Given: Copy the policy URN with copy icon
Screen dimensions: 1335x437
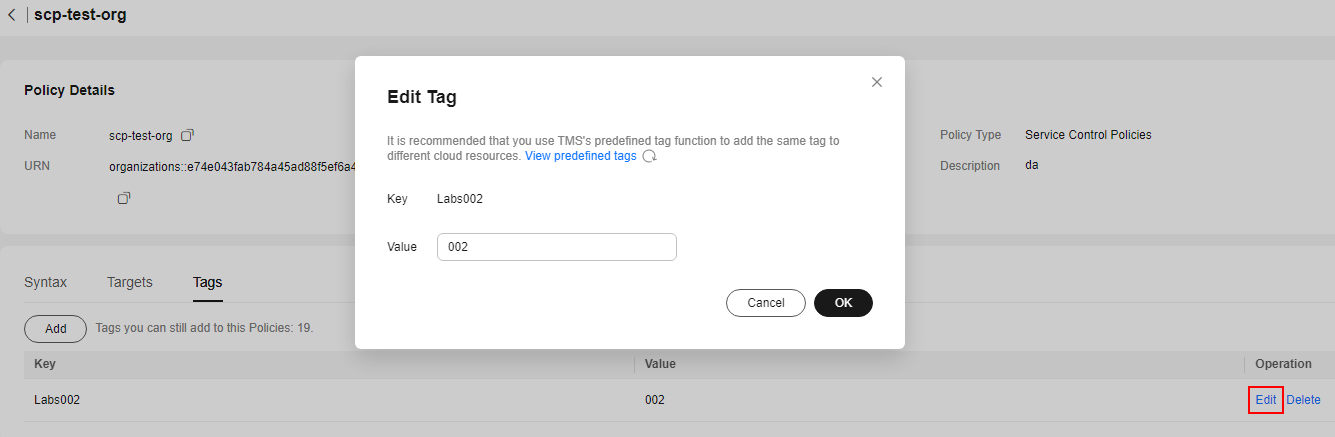Looking at the screenshot, I should coord(124,198).
